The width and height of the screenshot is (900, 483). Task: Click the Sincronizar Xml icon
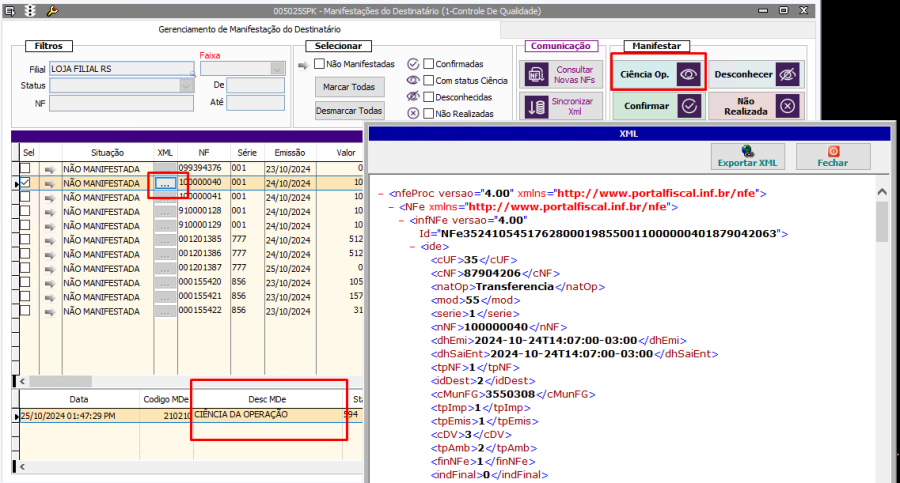(x=536, y=106)
